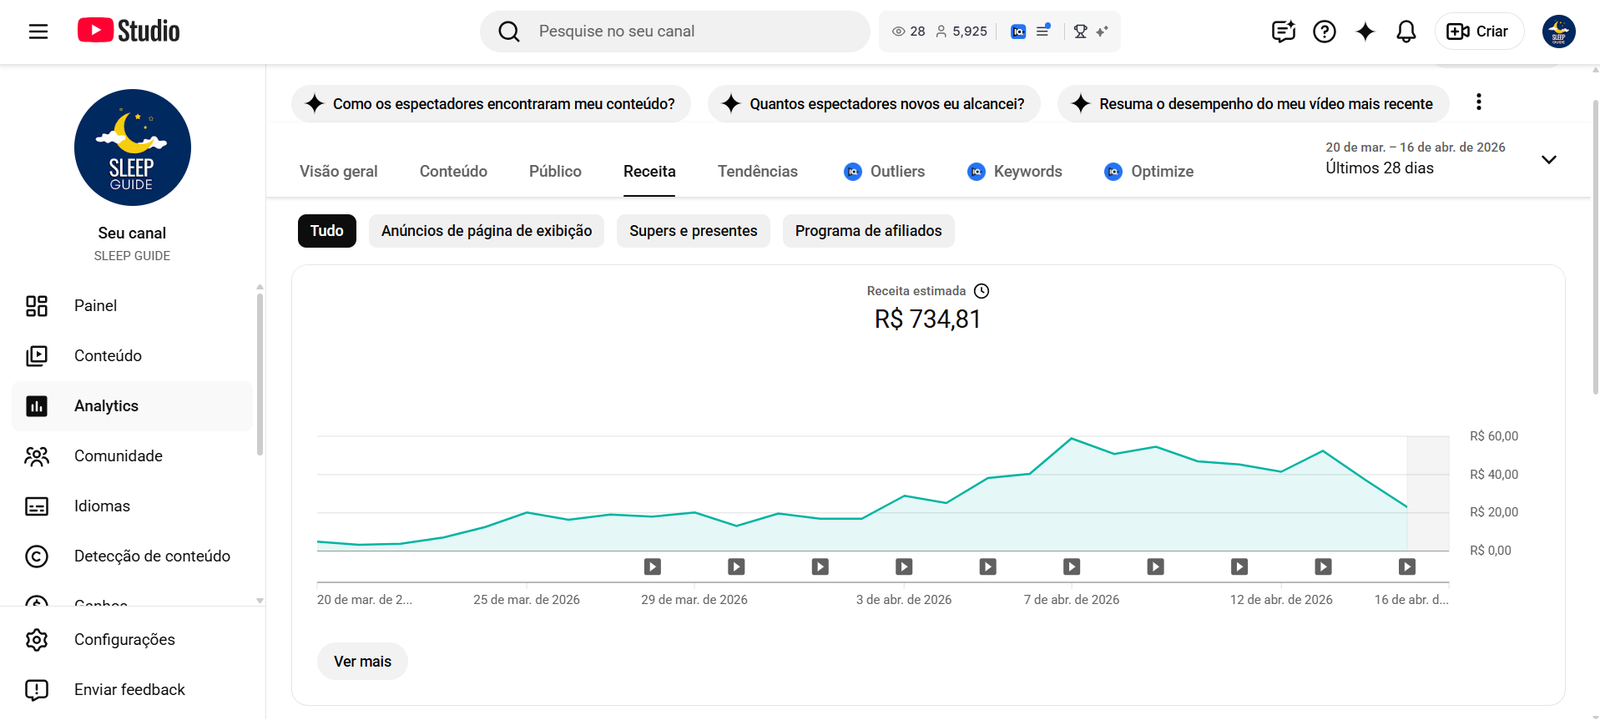
Task: Switch to the Visão geral tab
Action: 338,172
